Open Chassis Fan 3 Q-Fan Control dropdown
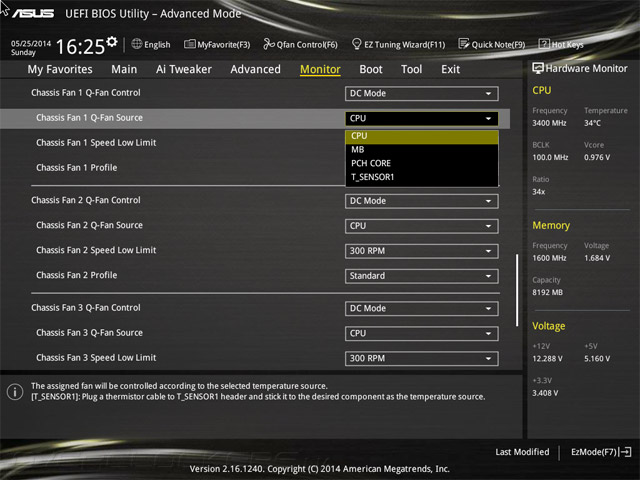 click(x=422, y=309)
